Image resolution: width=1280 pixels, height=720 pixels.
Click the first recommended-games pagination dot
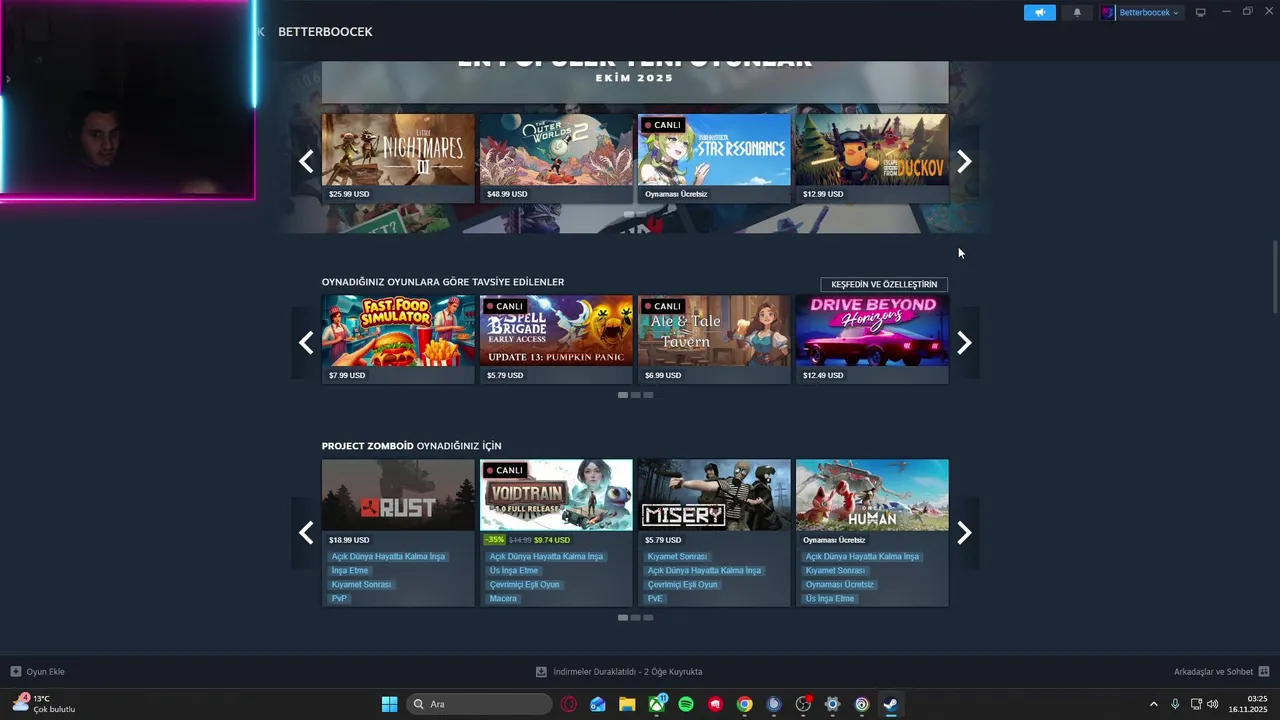(x=623, y=395)
